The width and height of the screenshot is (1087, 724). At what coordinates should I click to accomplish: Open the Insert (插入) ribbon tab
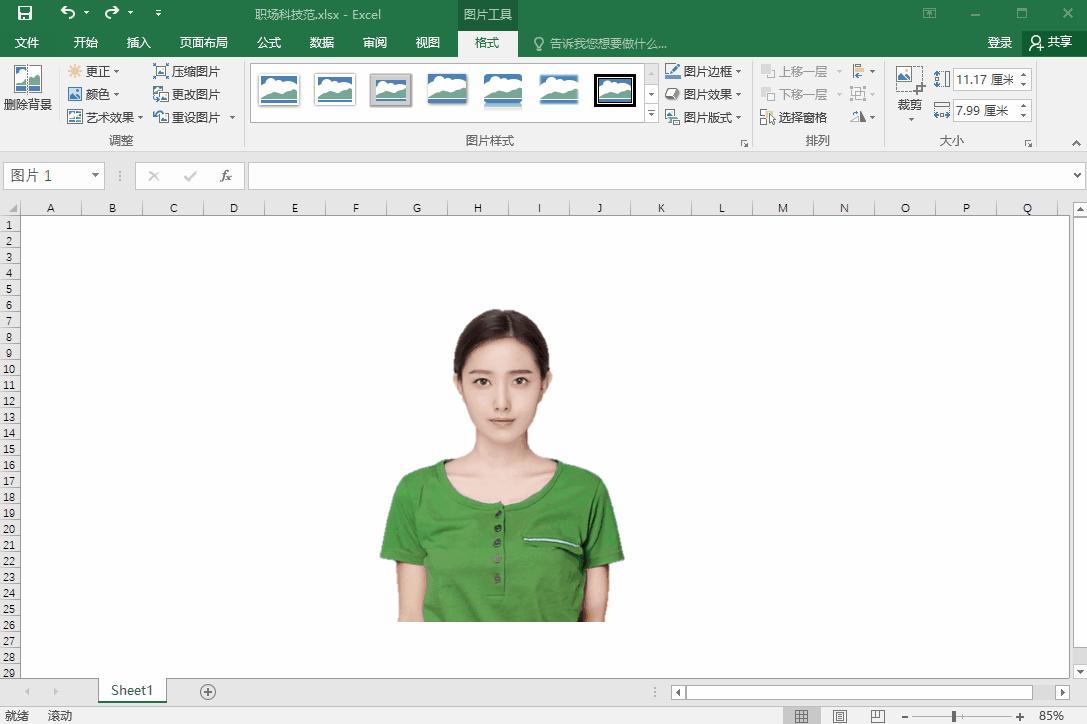click(138, 43)
